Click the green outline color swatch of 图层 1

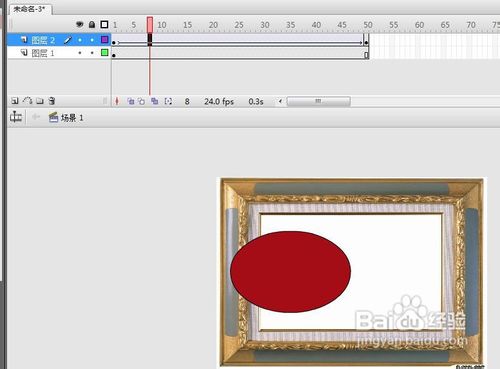pyautogui.click(x=105, y=52)
